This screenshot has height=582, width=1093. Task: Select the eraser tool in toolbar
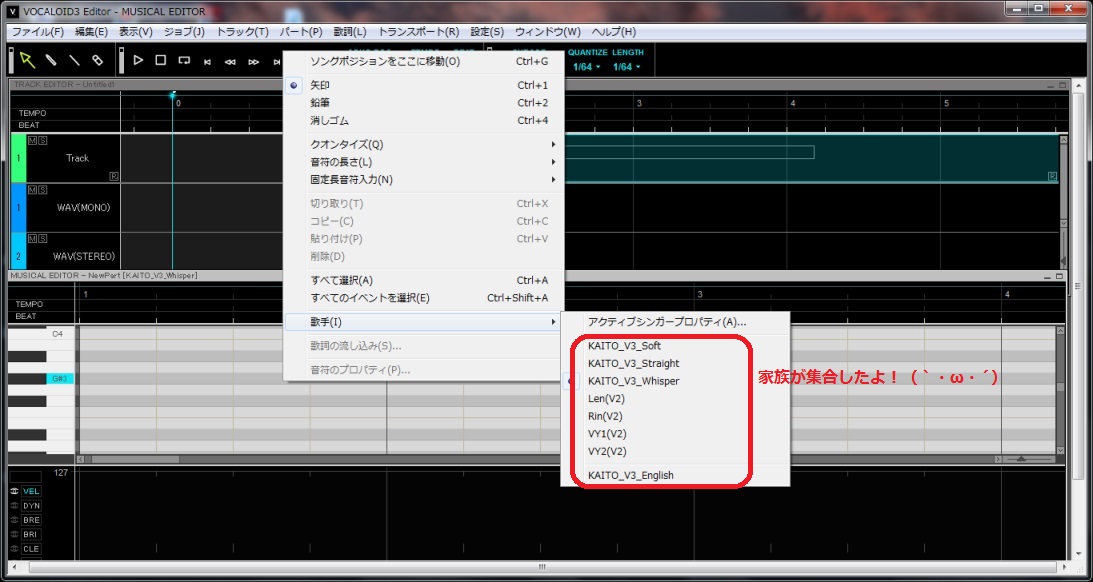coord(98,60)
